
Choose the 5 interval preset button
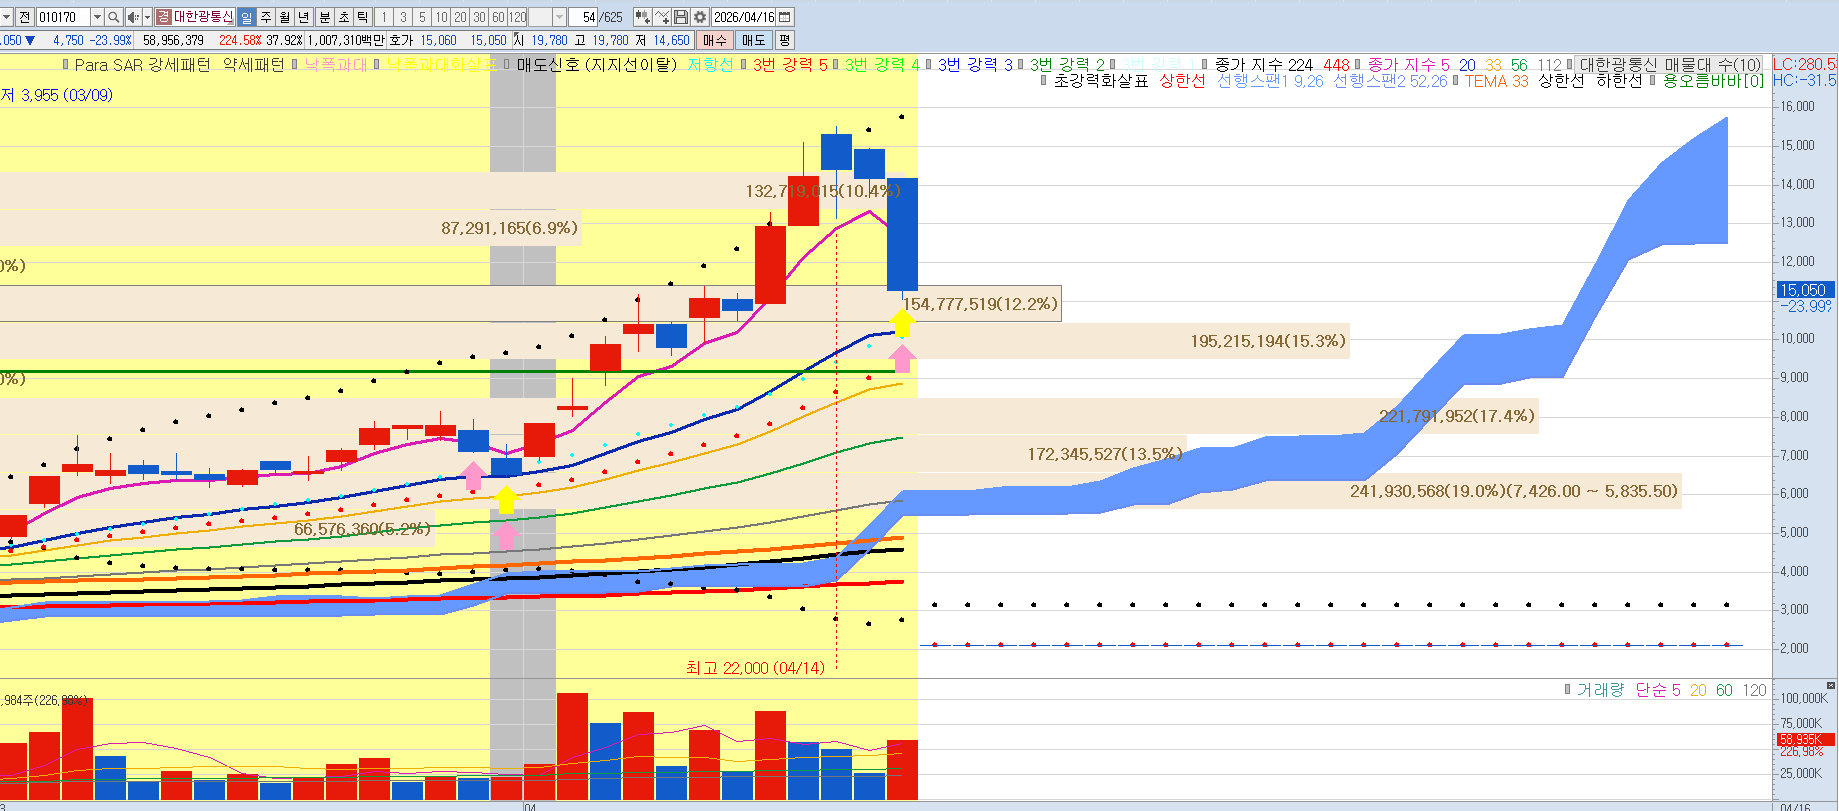point(422,17)
